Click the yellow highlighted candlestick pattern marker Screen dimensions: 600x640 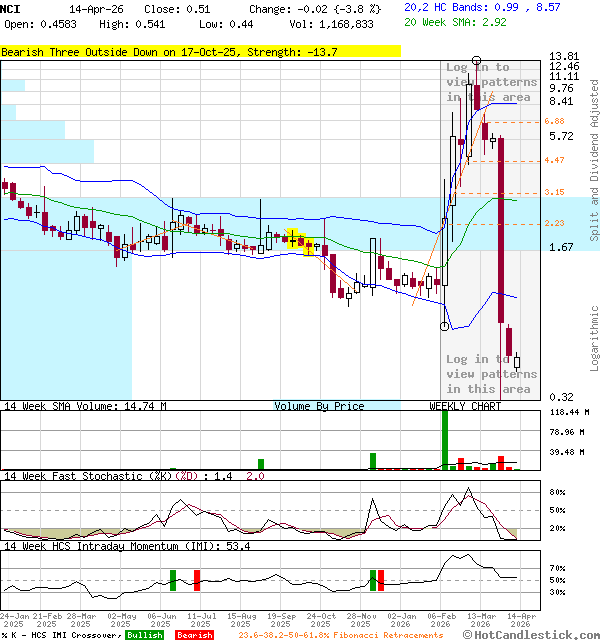[293, 238]
